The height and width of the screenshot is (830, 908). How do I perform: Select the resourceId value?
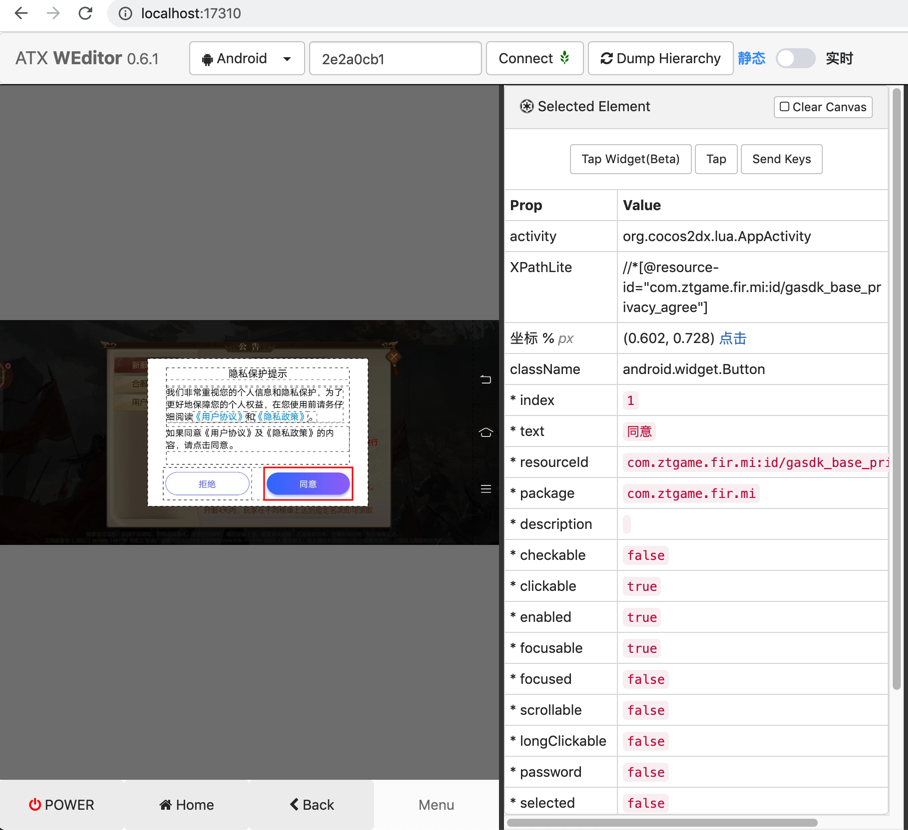pyautogui.click(x=756, y=462)
